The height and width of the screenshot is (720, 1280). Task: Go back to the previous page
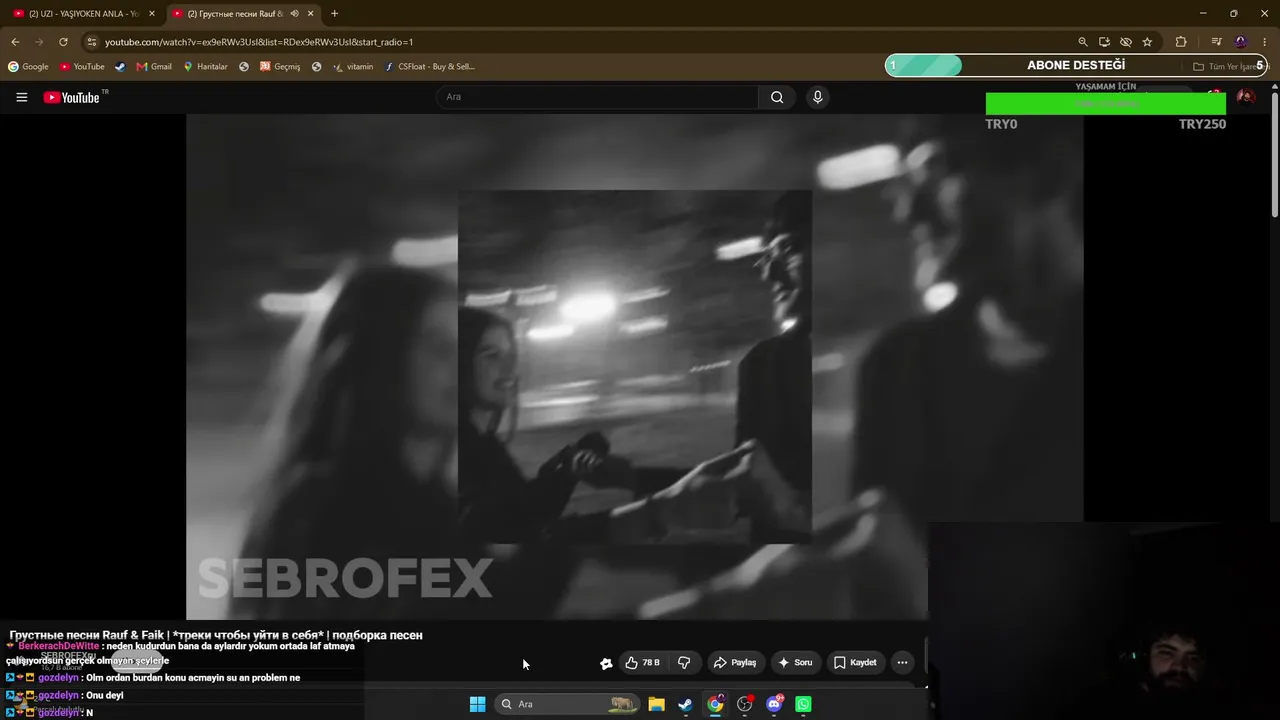pyautogui.click(x=15, y=42)
